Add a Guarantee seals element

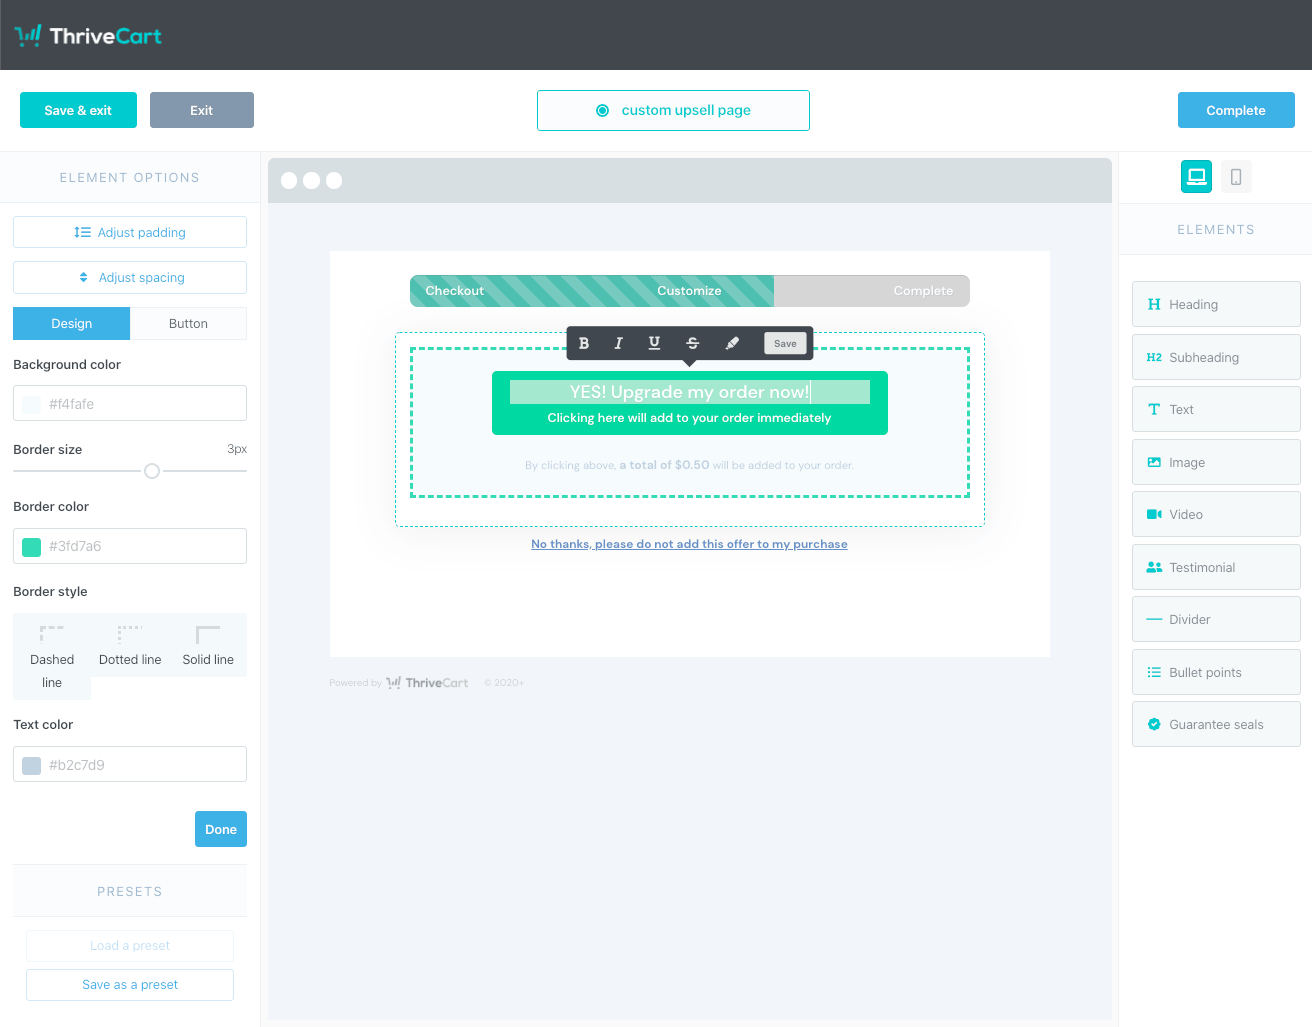1216,724
